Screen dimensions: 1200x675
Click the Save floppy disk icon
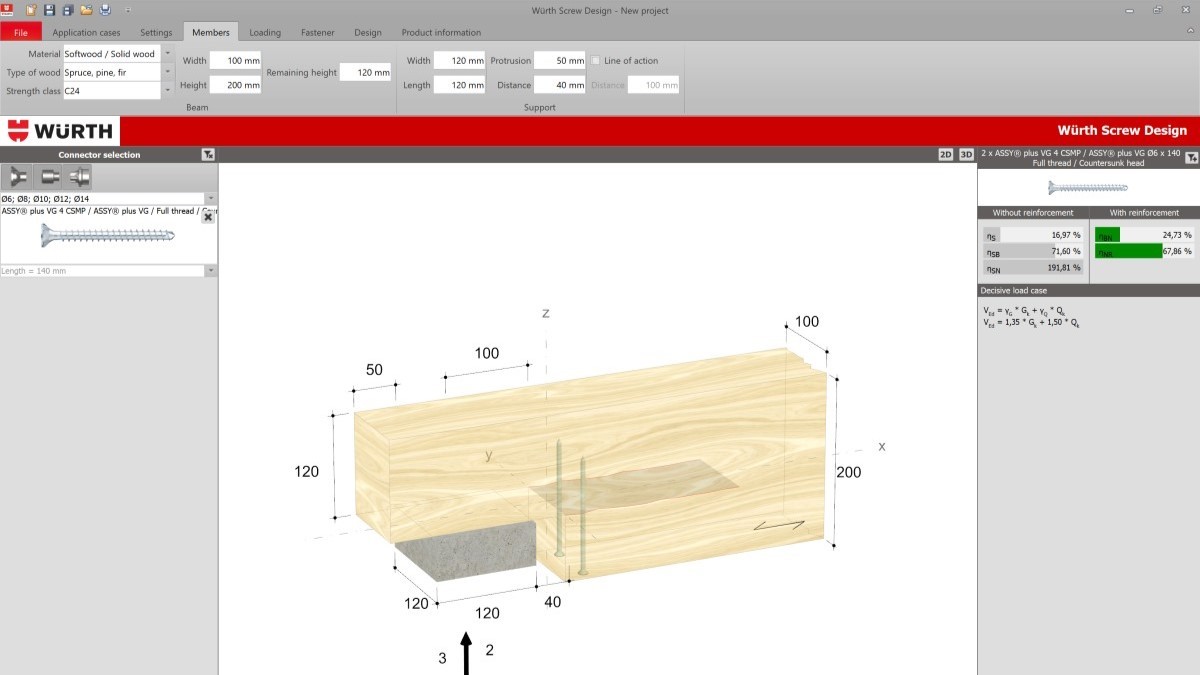[x=50, y=10]
